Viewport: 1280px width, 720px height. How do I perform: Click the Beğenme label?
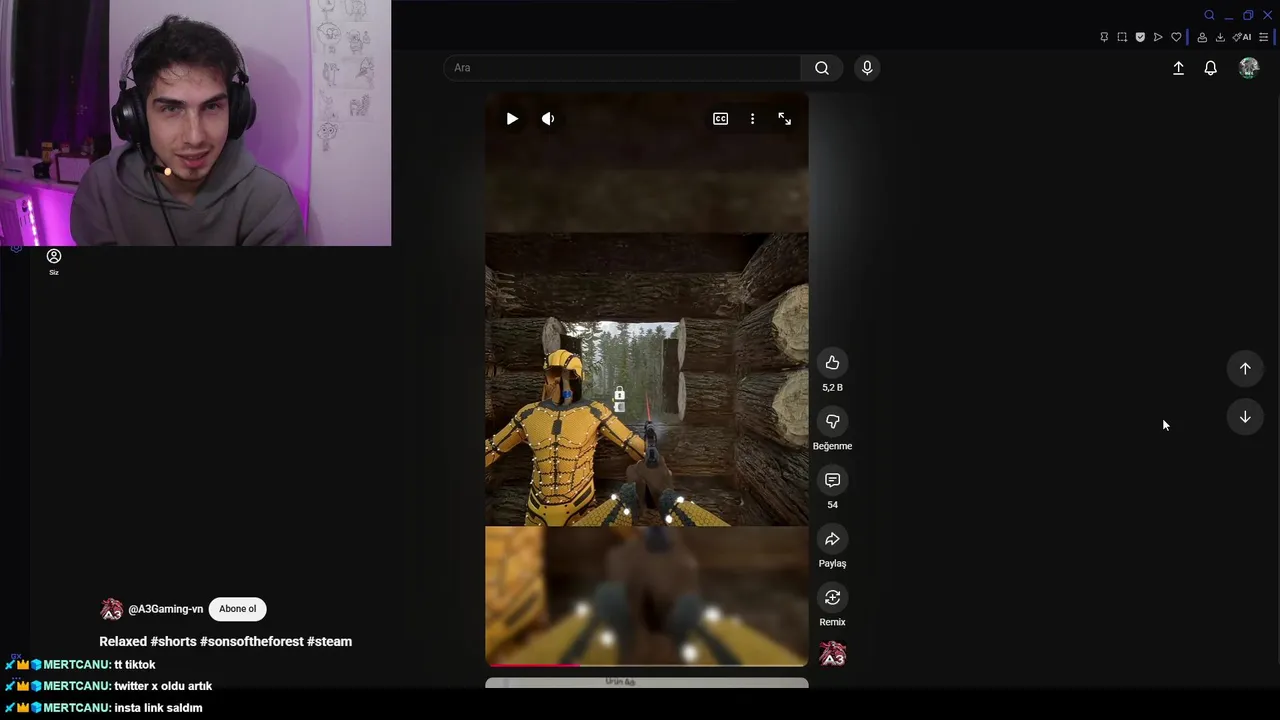click(x=832, y=446)
